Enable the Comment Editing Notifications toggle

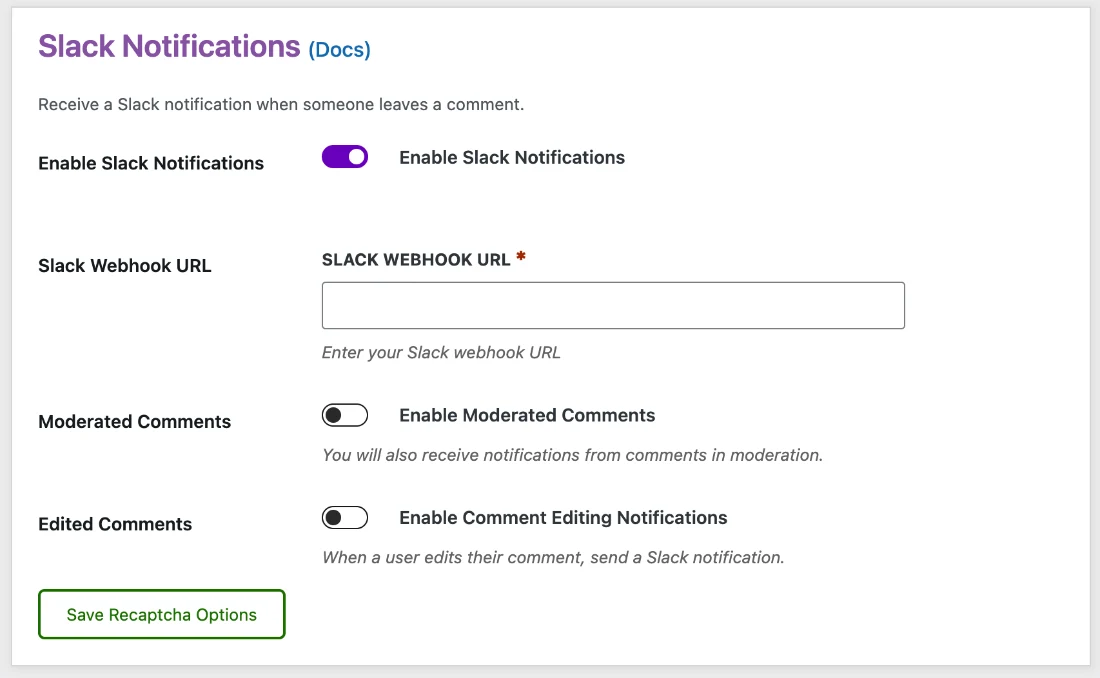[x=344, y=517]
